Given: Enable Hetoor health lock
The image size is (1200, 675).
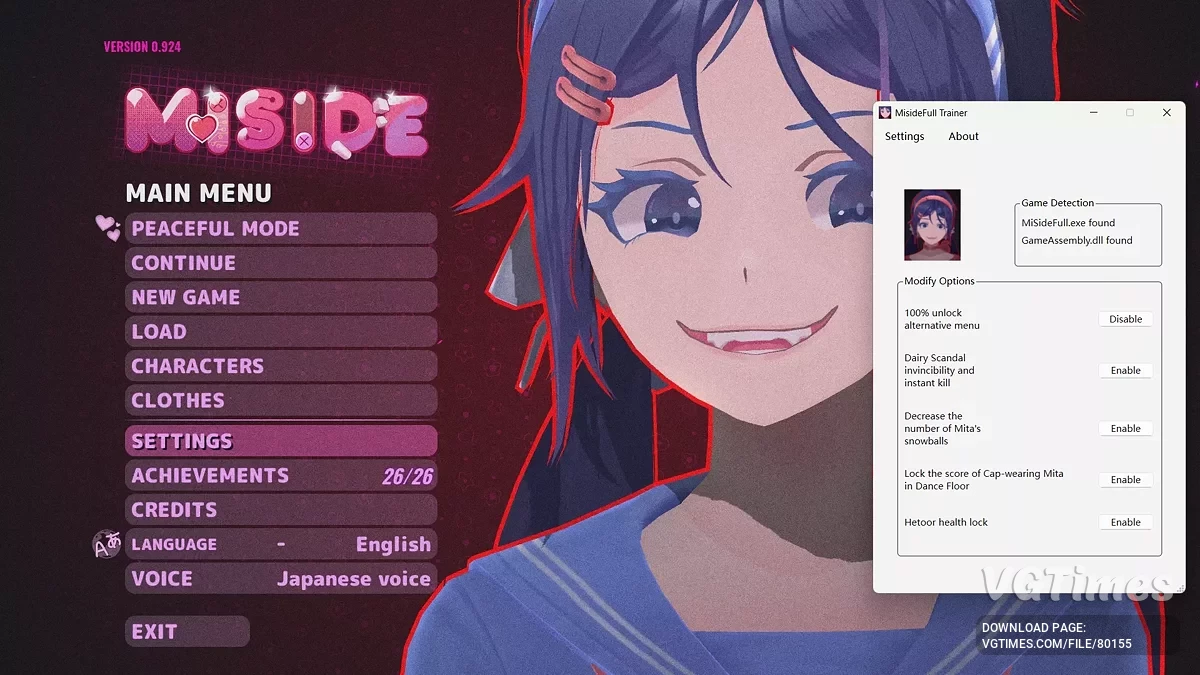Looking at the screenshot, I should click(1125, 522).
